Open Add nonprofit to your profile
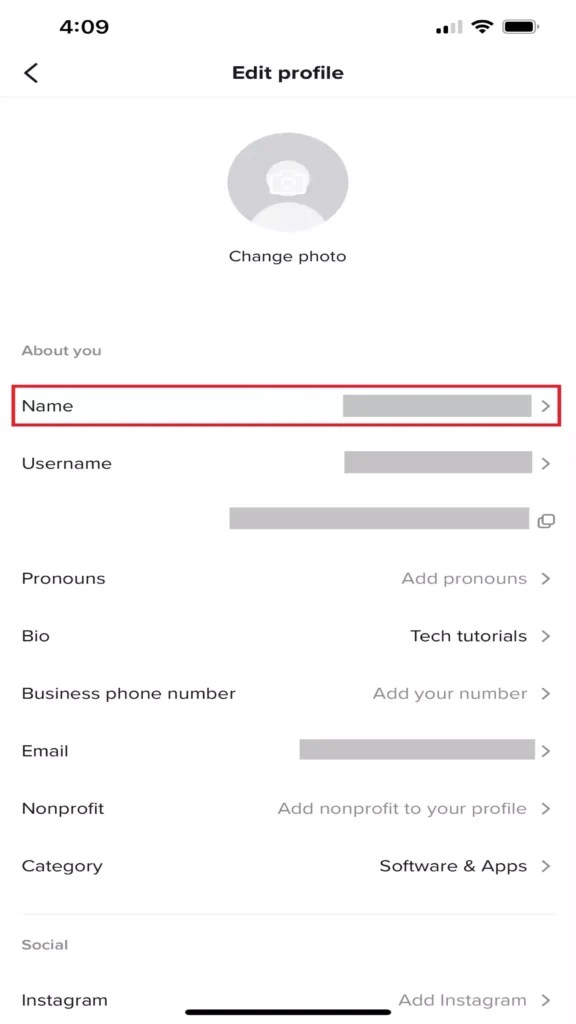576x1024 pixels. [403, 808]
